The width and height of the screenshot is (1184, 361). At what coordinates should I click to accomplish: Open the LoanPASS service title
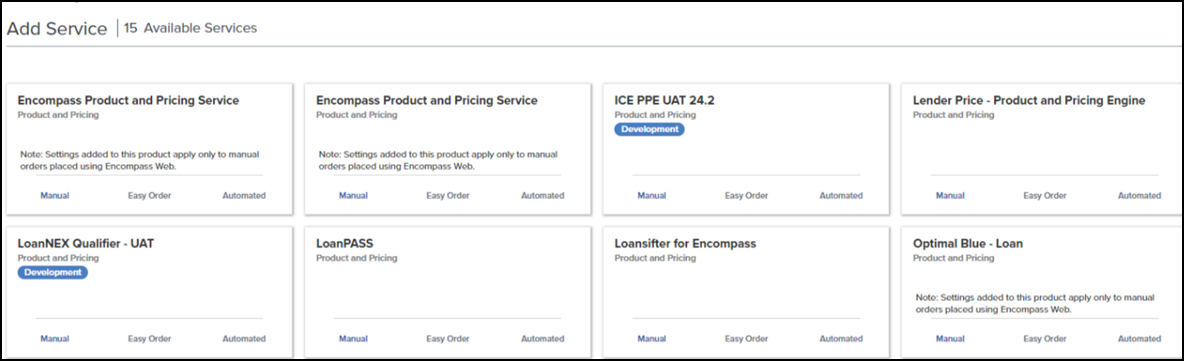pyautogui.click(x=345, y=244)
